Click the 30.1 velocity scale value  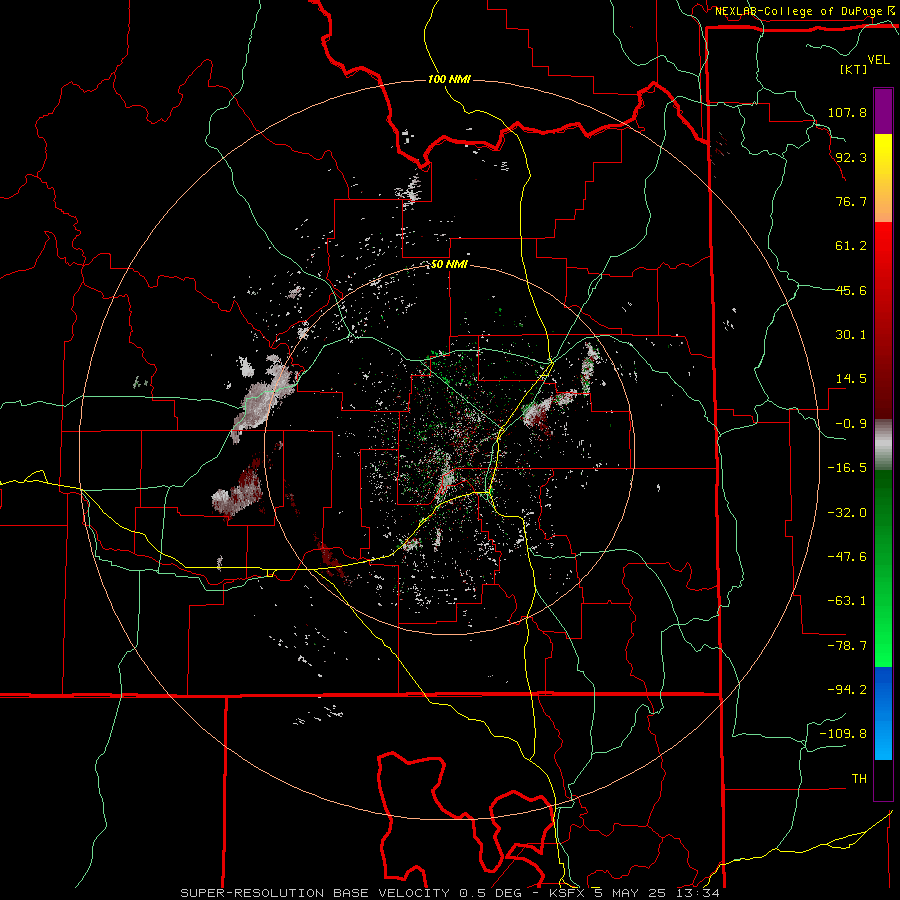tap(851, 335)
